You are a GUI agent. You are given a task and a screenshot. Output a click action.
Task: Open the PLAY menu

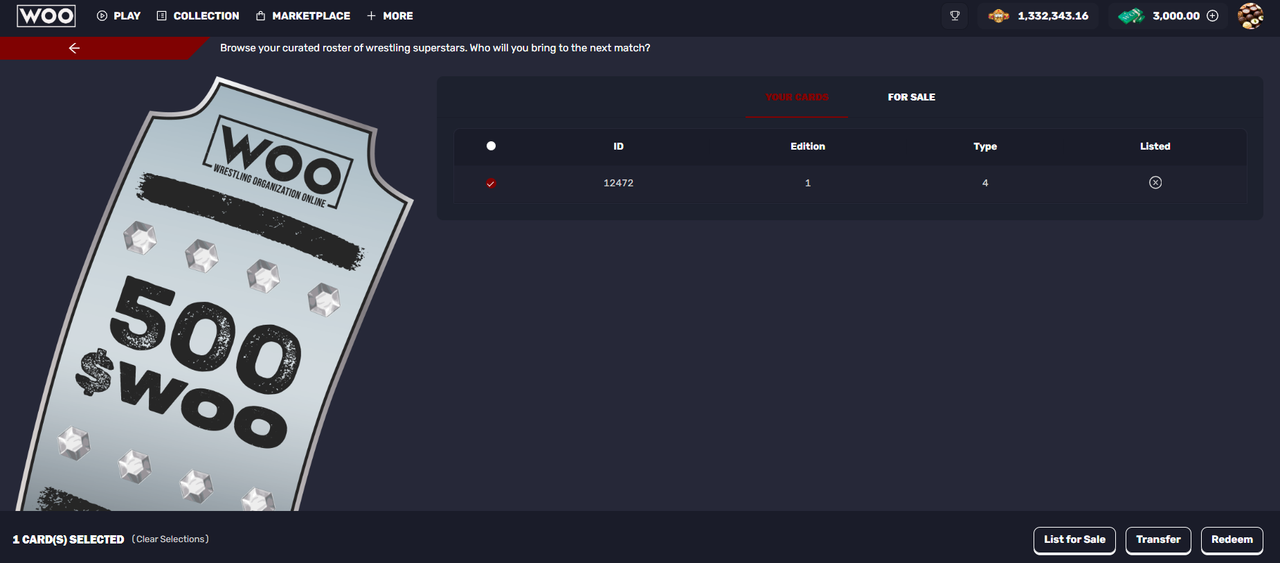118,16
